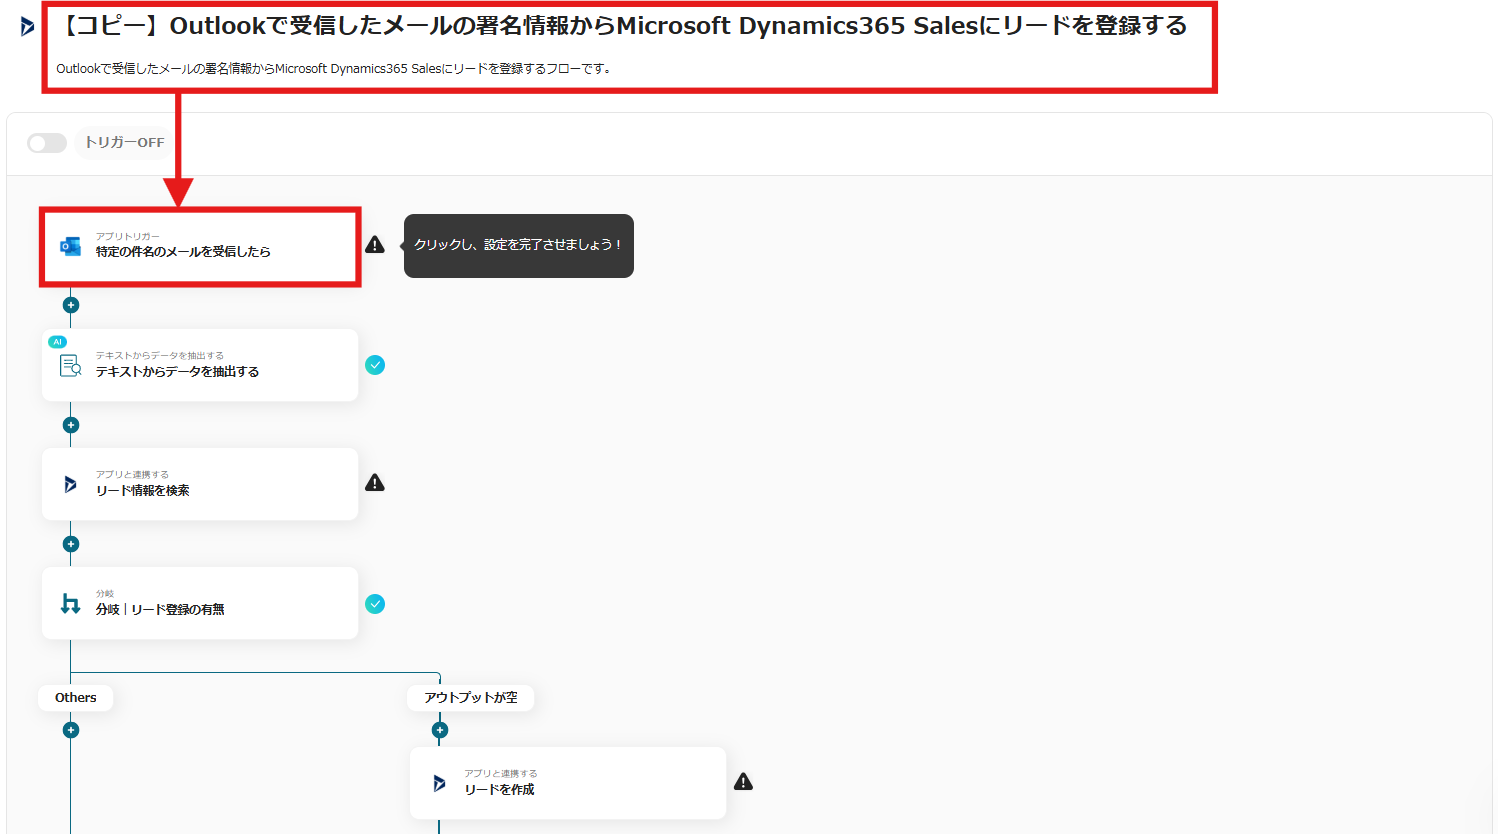Add a step below the リード情報を検索 step
Image resolution: width=1498 pixels, height=834 pixels.
(x=71, y=544)
